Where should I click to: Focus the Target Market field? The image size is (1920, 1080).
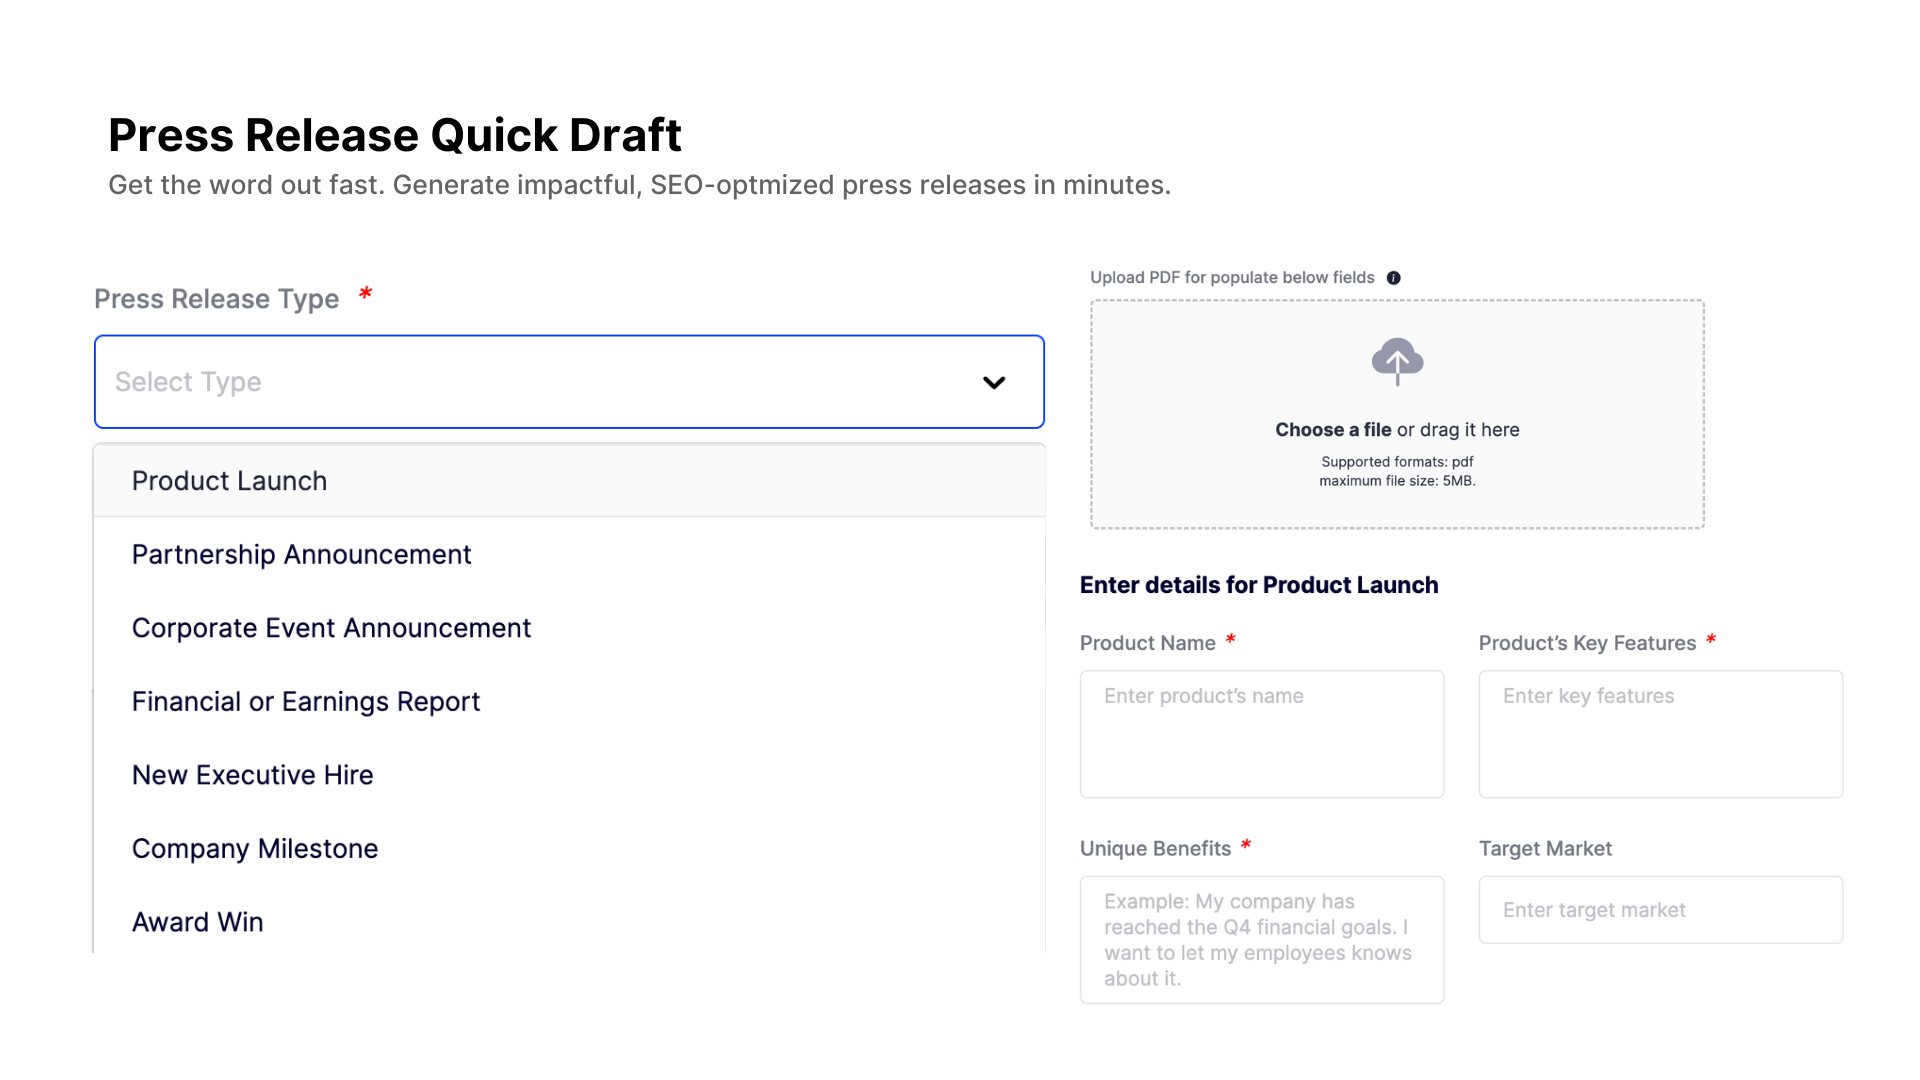point(1661,910)
